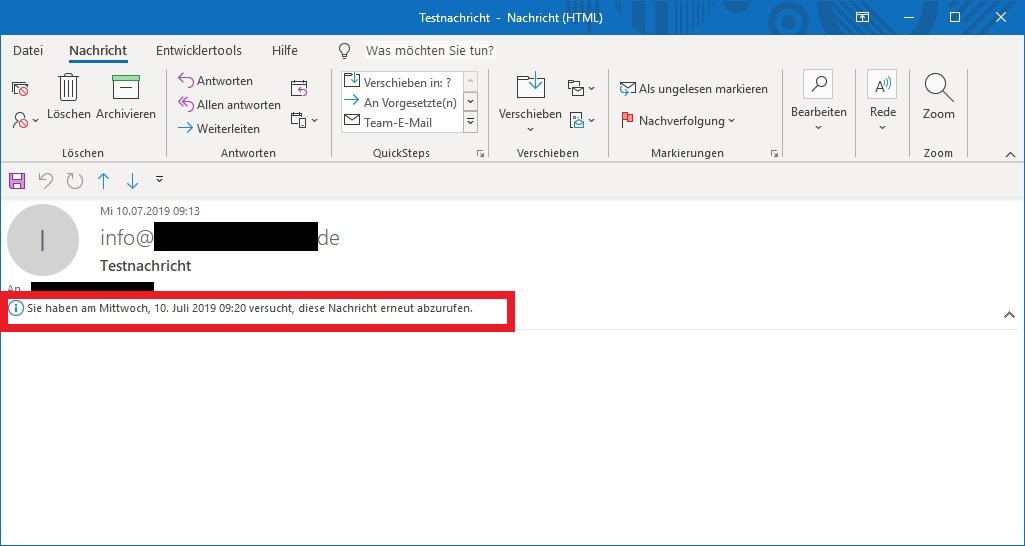Select QuickStep Verschieben in: ?
Image resolution: width=1025 pixels, height=546 pixels.
pos(403,82)
